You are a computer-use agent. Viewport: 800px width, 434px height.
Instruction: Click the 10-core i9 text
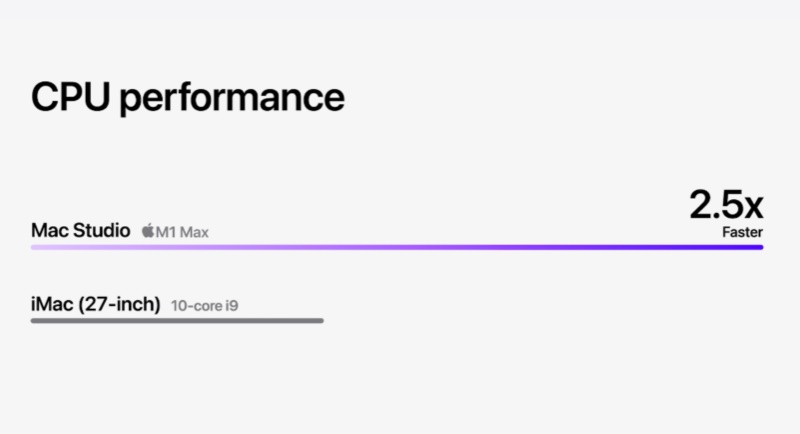coord(204,305)
